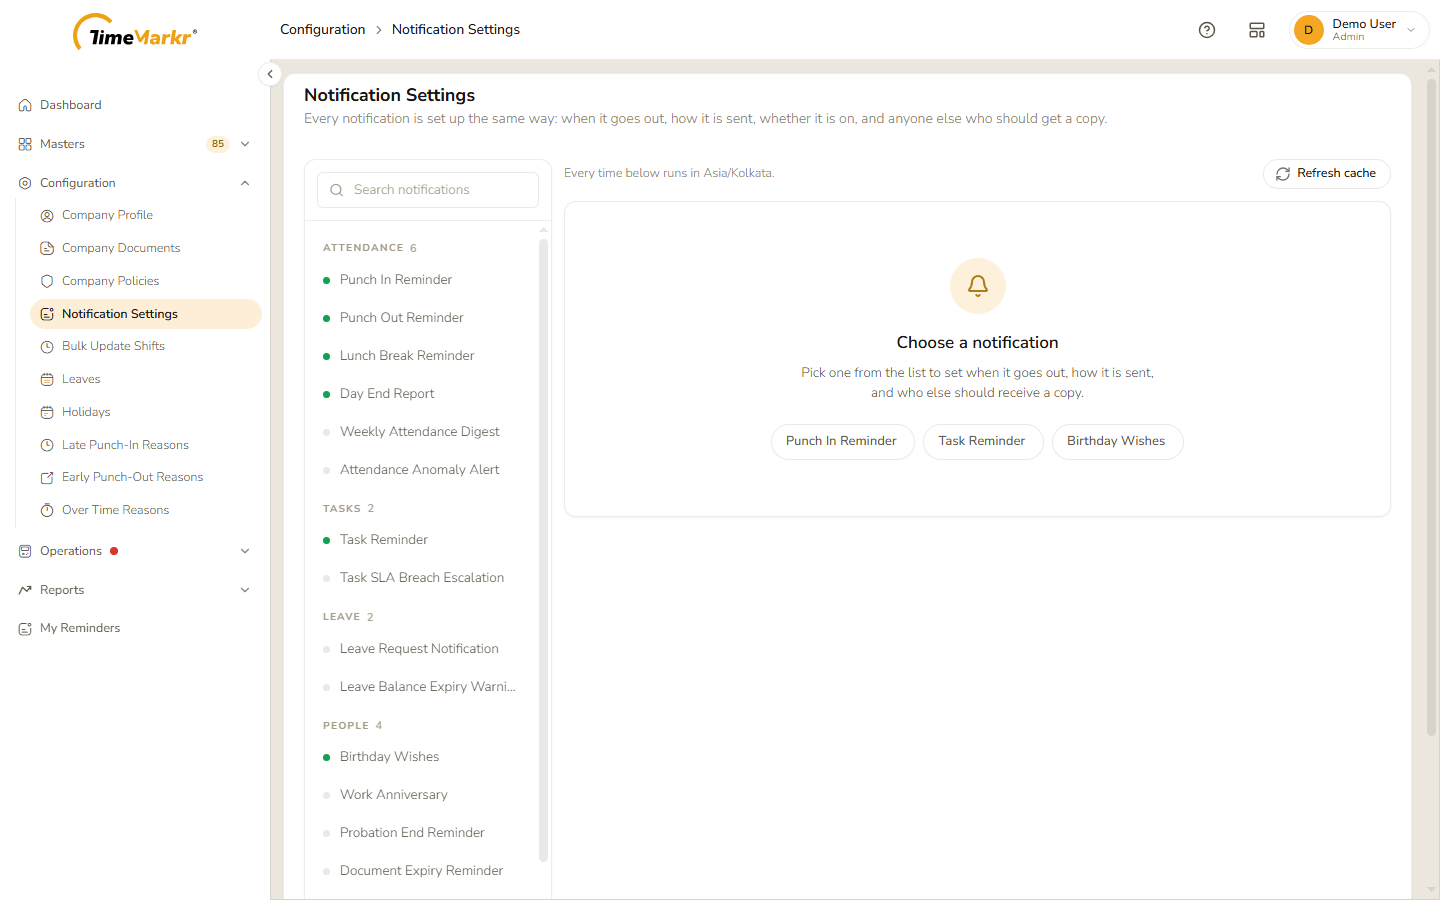Screen dimensions: 1440x900
Task: Click the My Reminders icon
Action: point(25,628)
